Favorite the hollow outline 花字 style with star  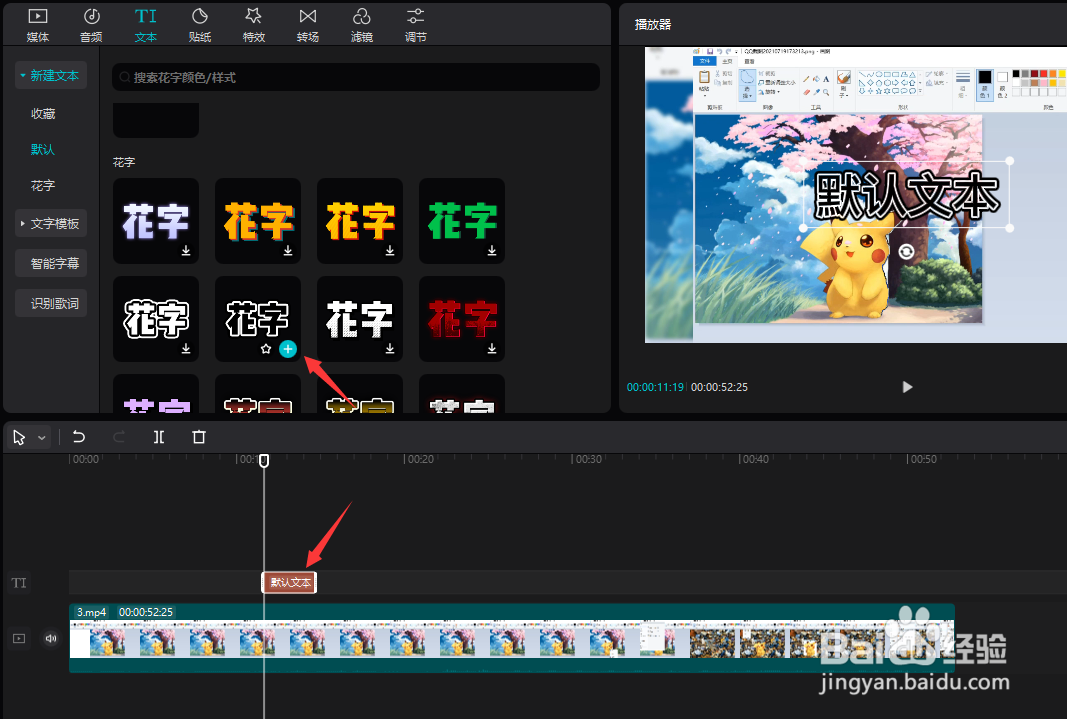click(266, 349)
